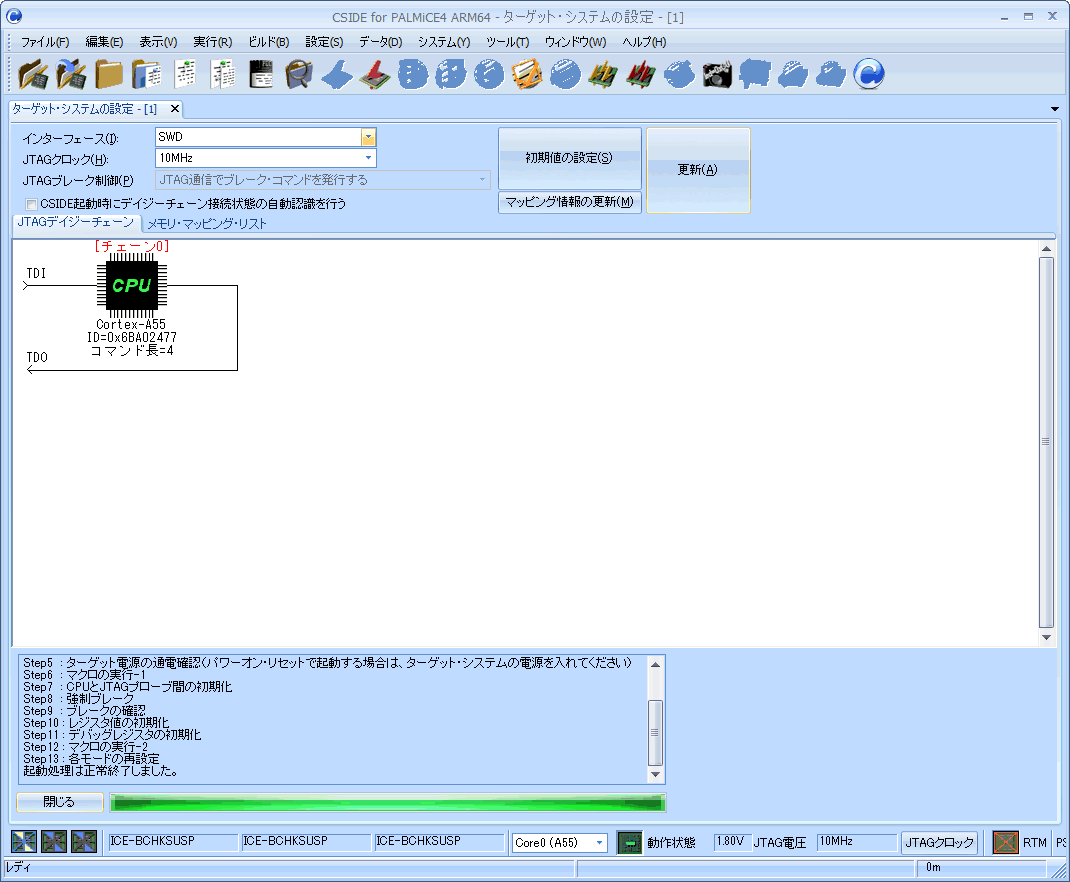Open the document tab list arrow
The image size is (1070, 882).
point(1055,108)
